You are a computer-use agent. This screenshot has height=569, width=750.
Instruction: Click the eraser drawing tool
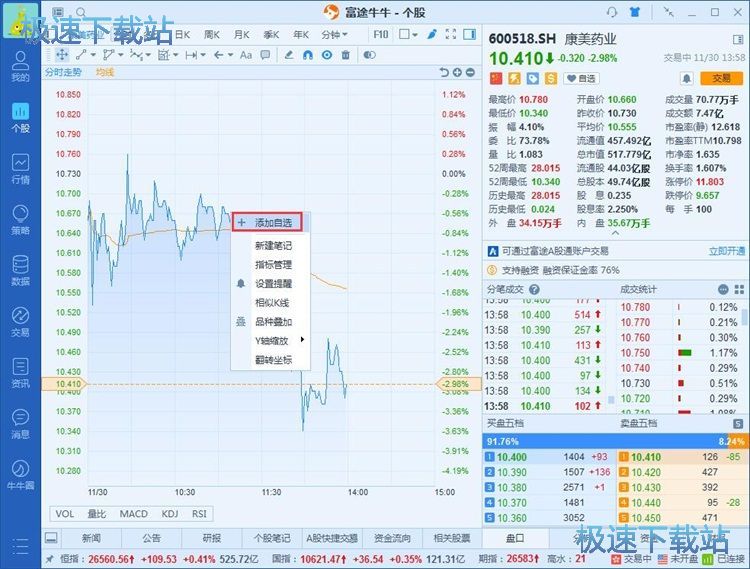point(289,55)
